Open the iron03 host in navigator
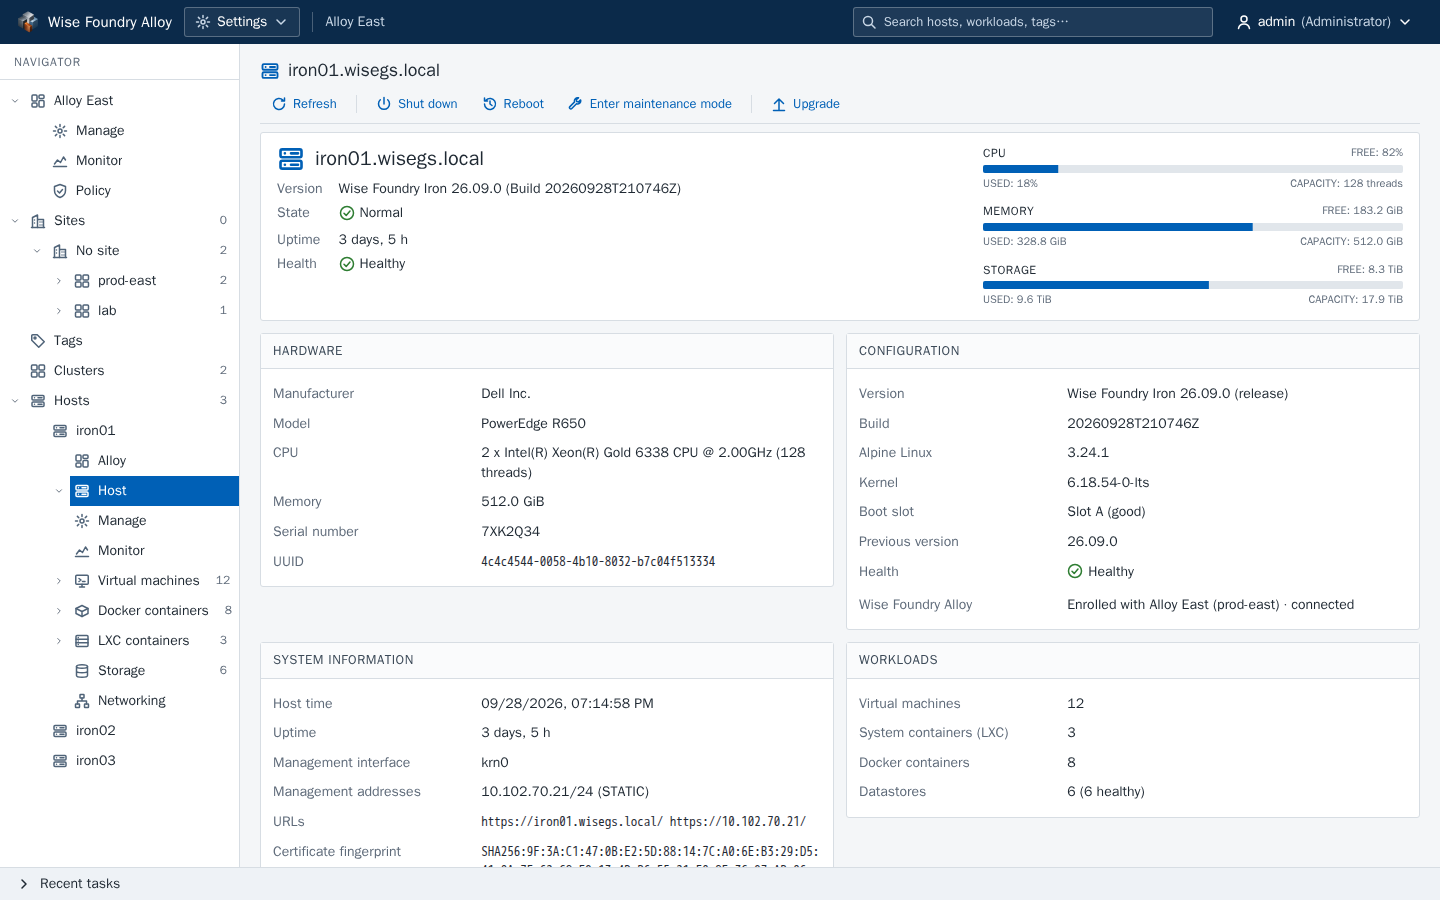 [x=96, y=761]
